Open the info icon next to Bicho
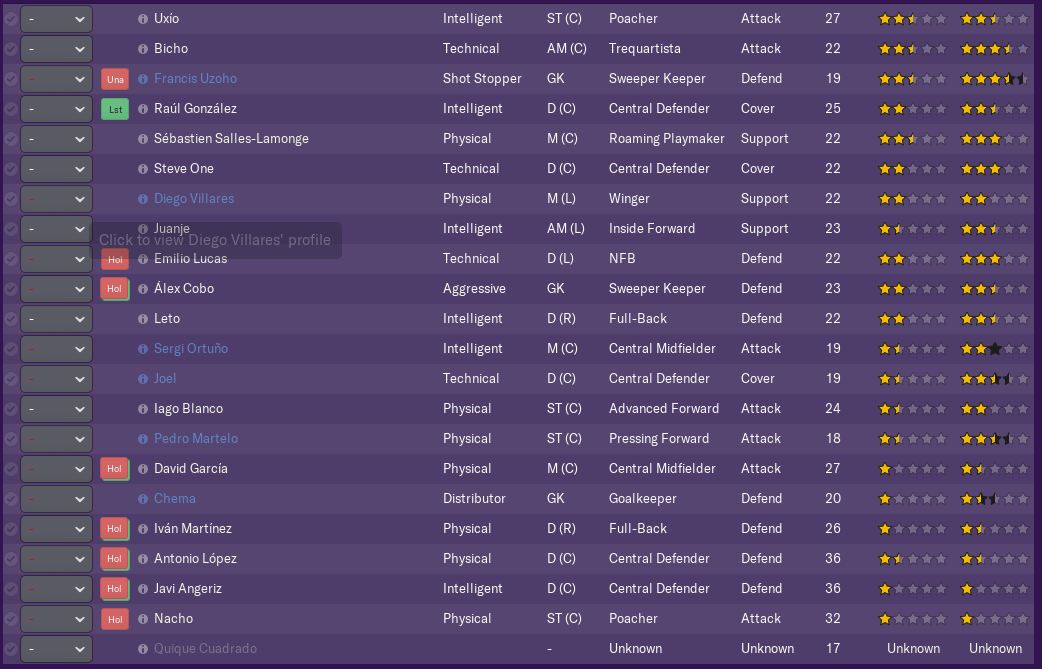 142,49
